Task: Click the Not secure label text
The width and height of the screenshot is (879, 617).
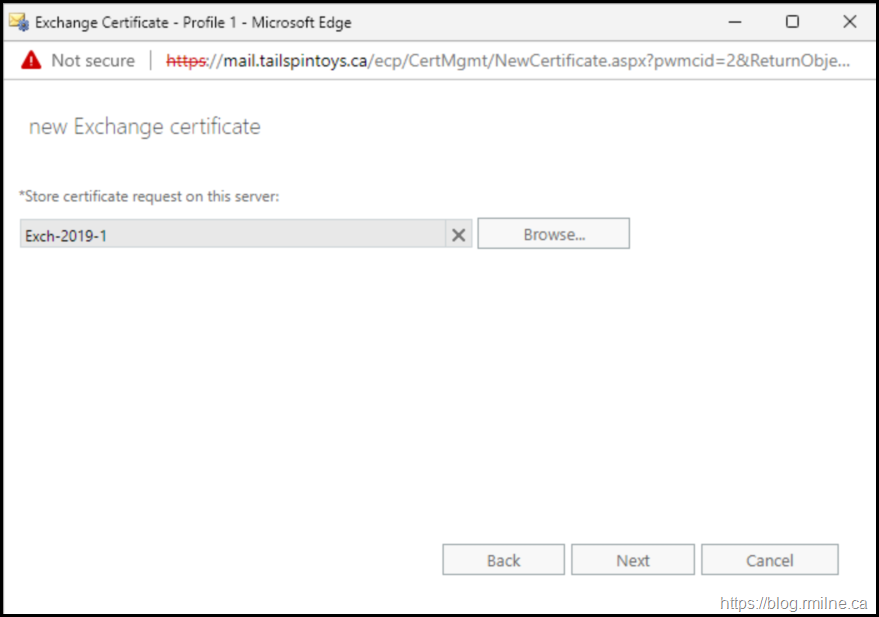Action: point(92,61)
